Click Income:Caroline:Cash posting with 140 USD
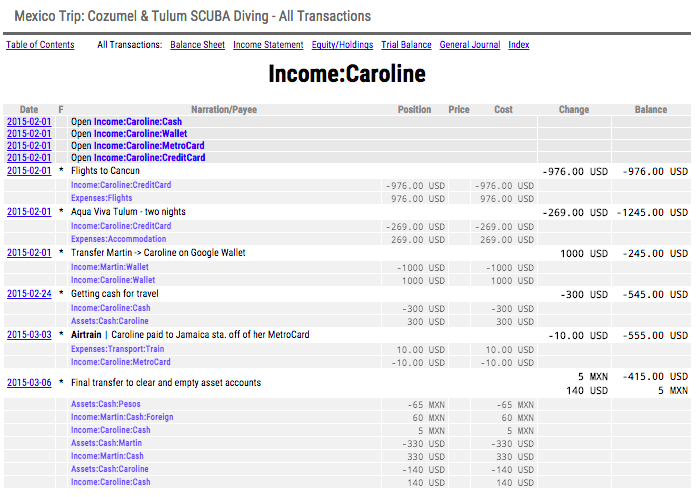Screen dimensions: 696x497 click(111, 482)
